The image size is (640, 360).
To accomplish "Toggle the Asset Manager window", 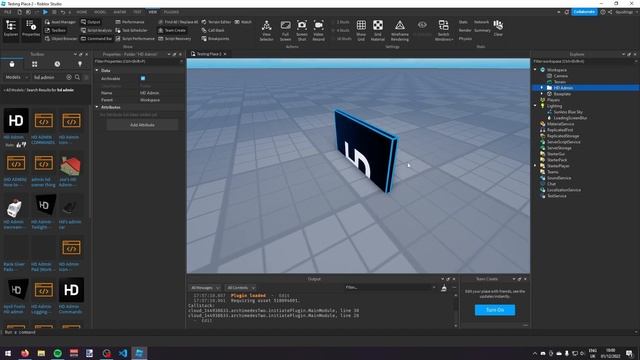I will 60,22.
